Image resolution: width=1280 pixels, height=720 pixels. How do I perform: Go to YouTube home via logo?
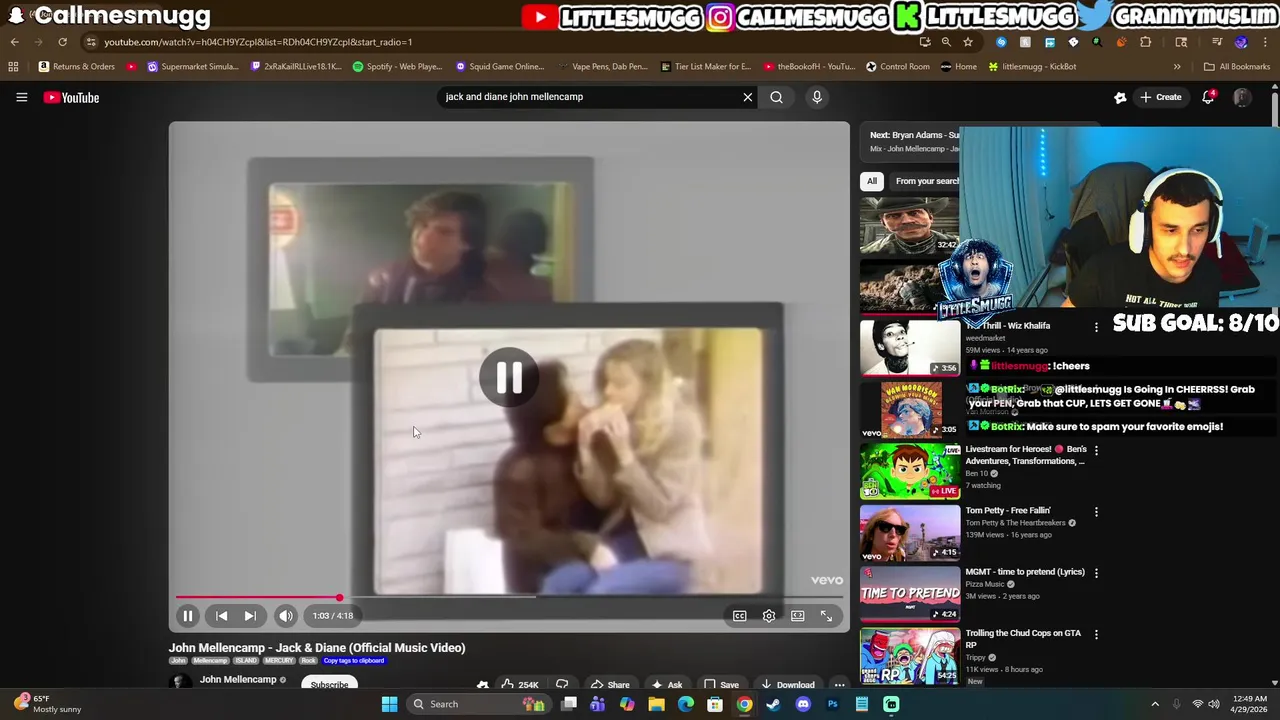point(71,97)
